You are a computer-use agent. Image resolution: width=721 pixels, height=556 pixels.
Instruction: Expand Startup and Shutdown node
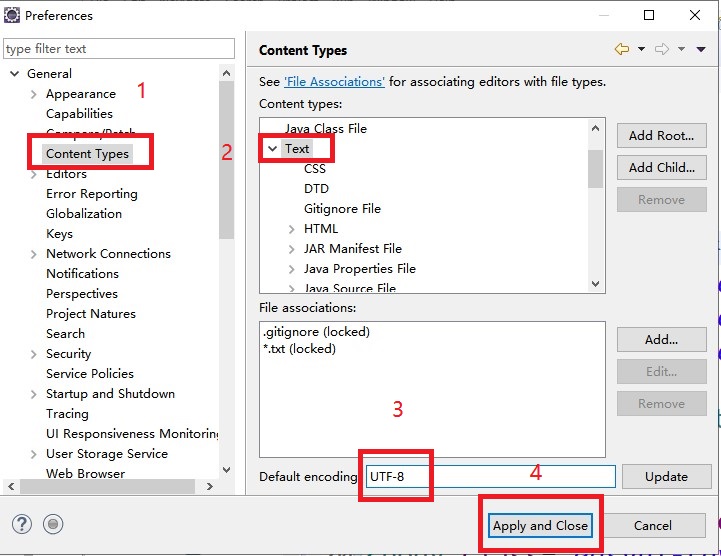(x=33, y=394)
